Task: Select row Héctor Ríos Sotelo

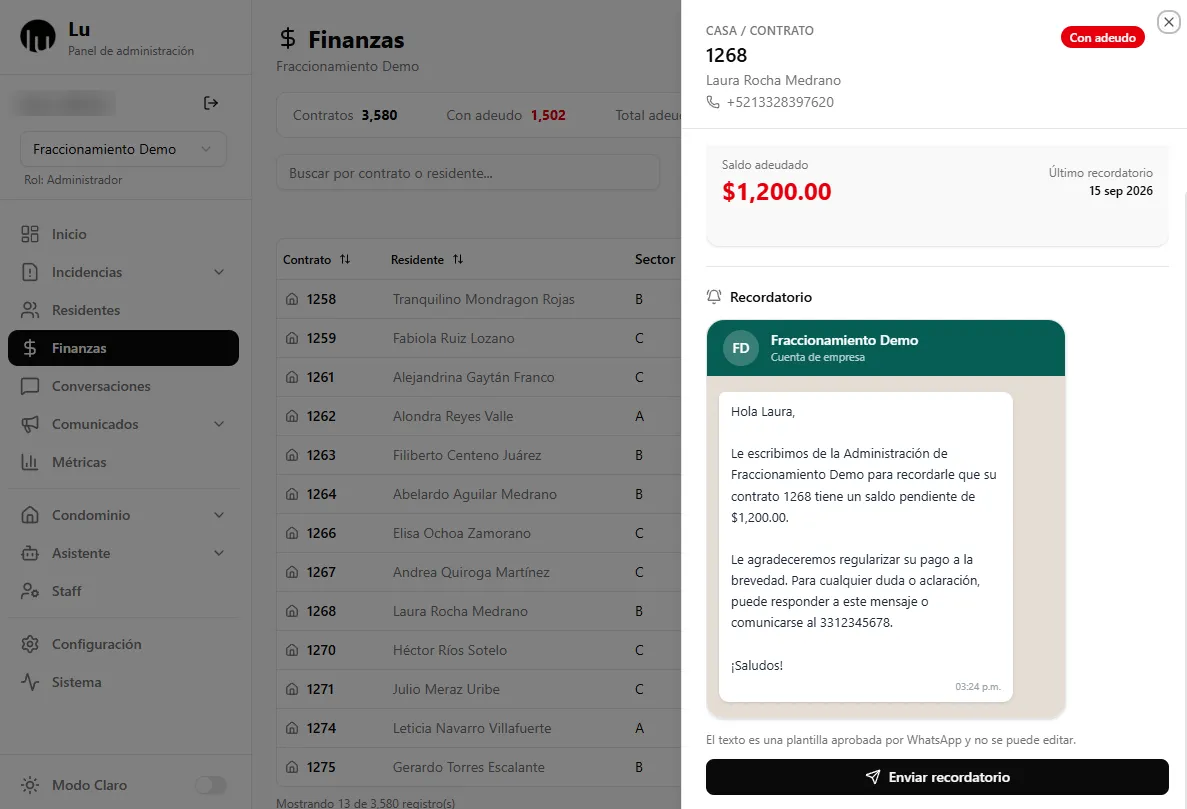Action: pos(478,650)
